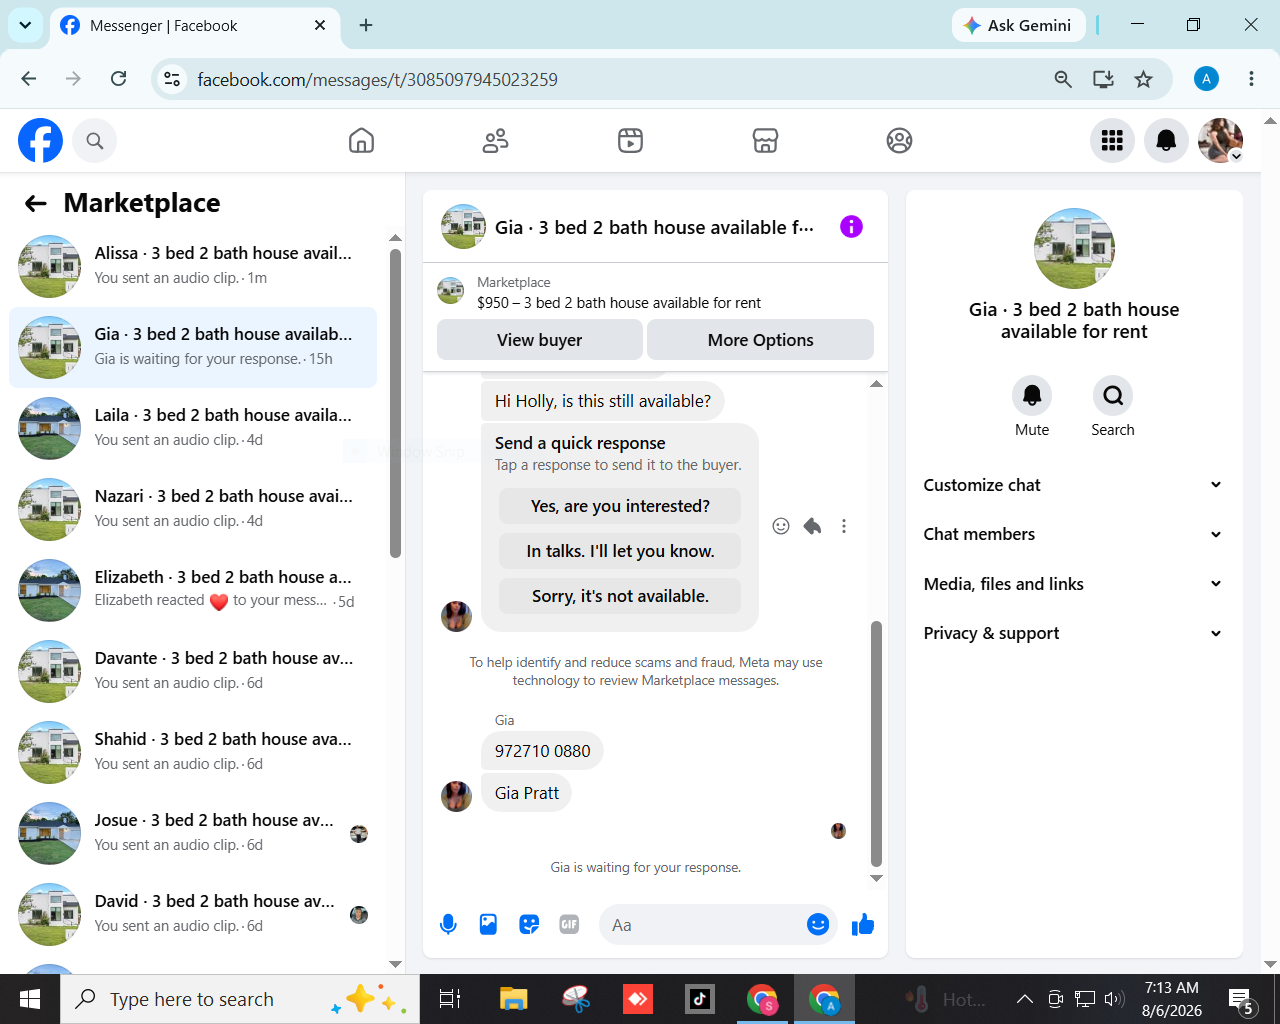Screen dimensions: 1280x1024
Task: Click Ask Gemini button
Action: pos(1018,26)
